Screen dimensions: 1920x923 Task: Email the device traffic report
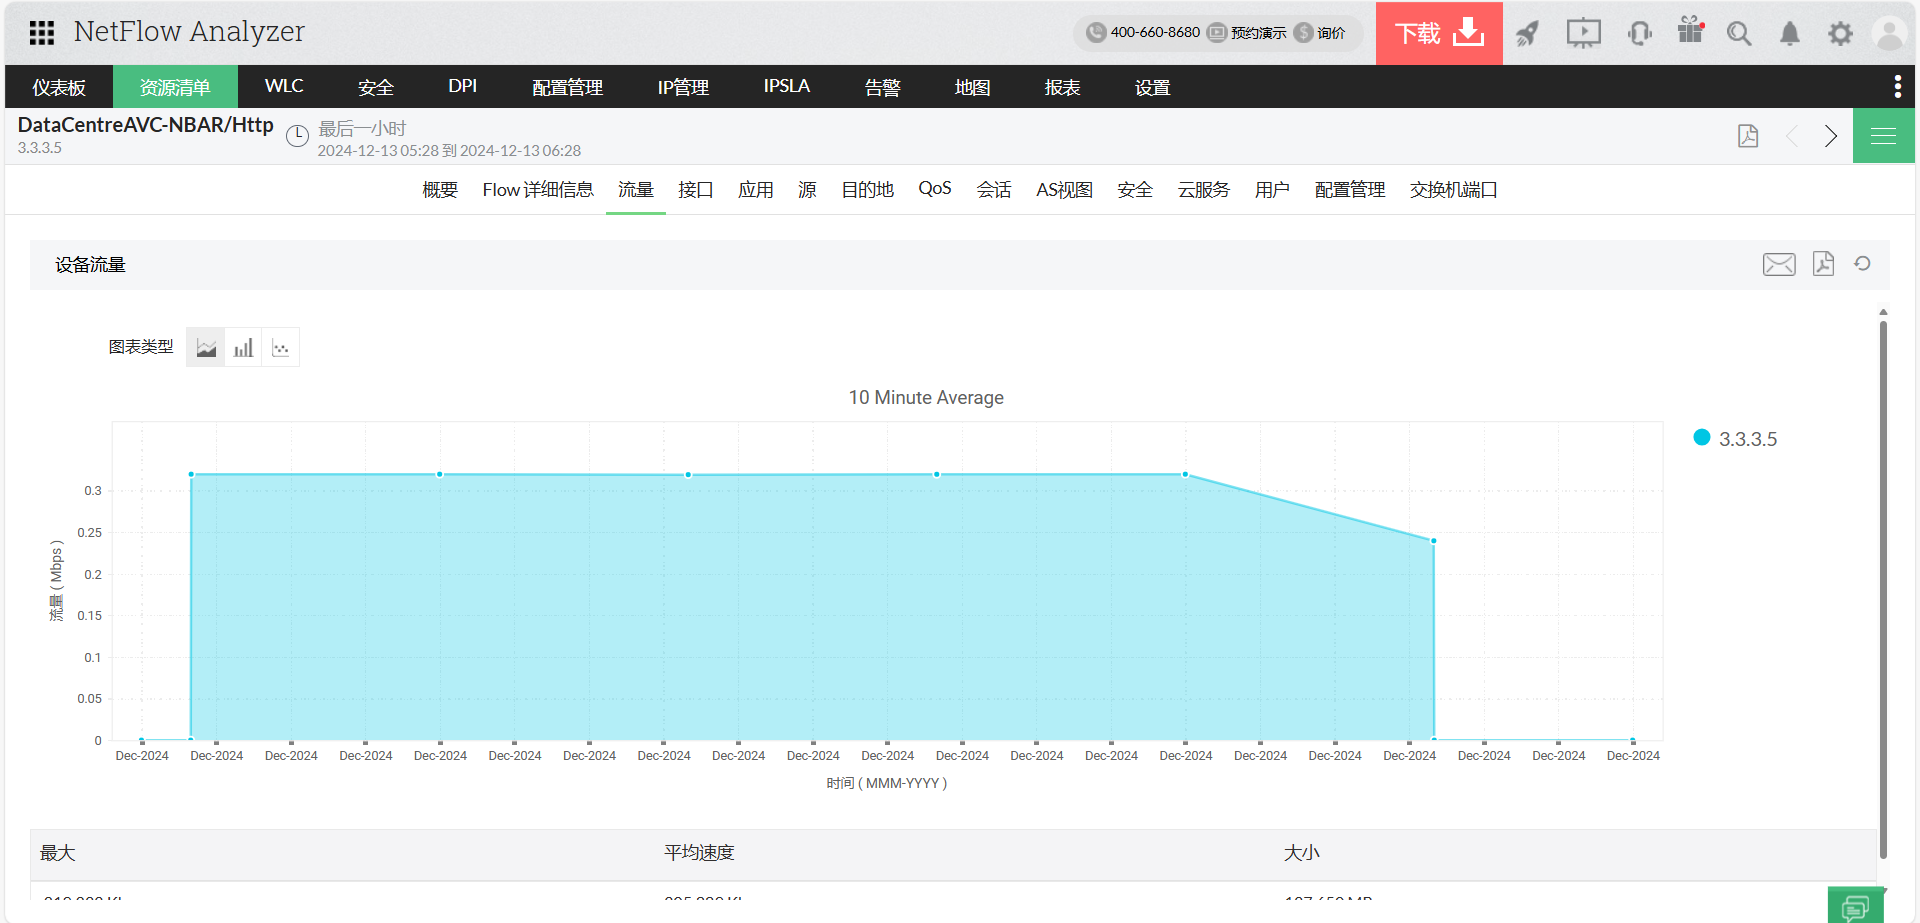click(1778, 264)
